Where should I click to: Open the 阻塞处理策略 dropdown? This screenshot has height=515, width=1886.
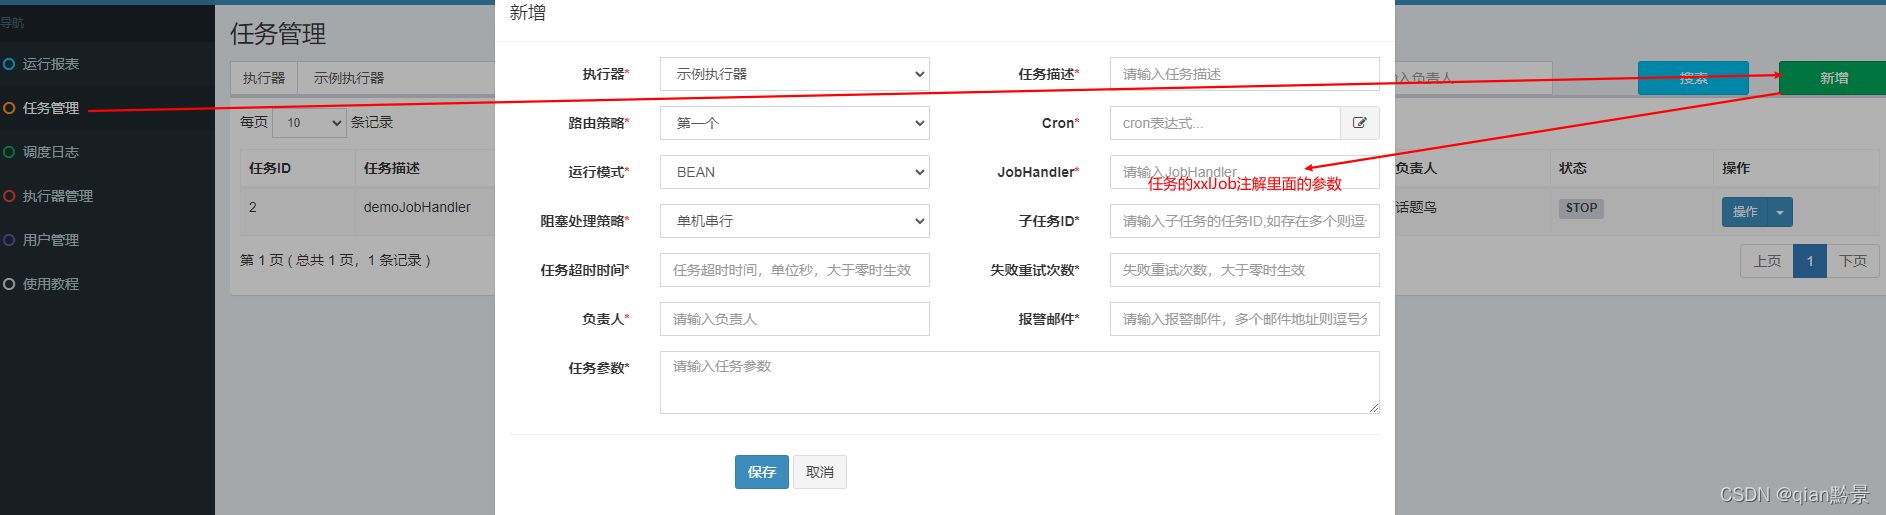click(795, 221)
